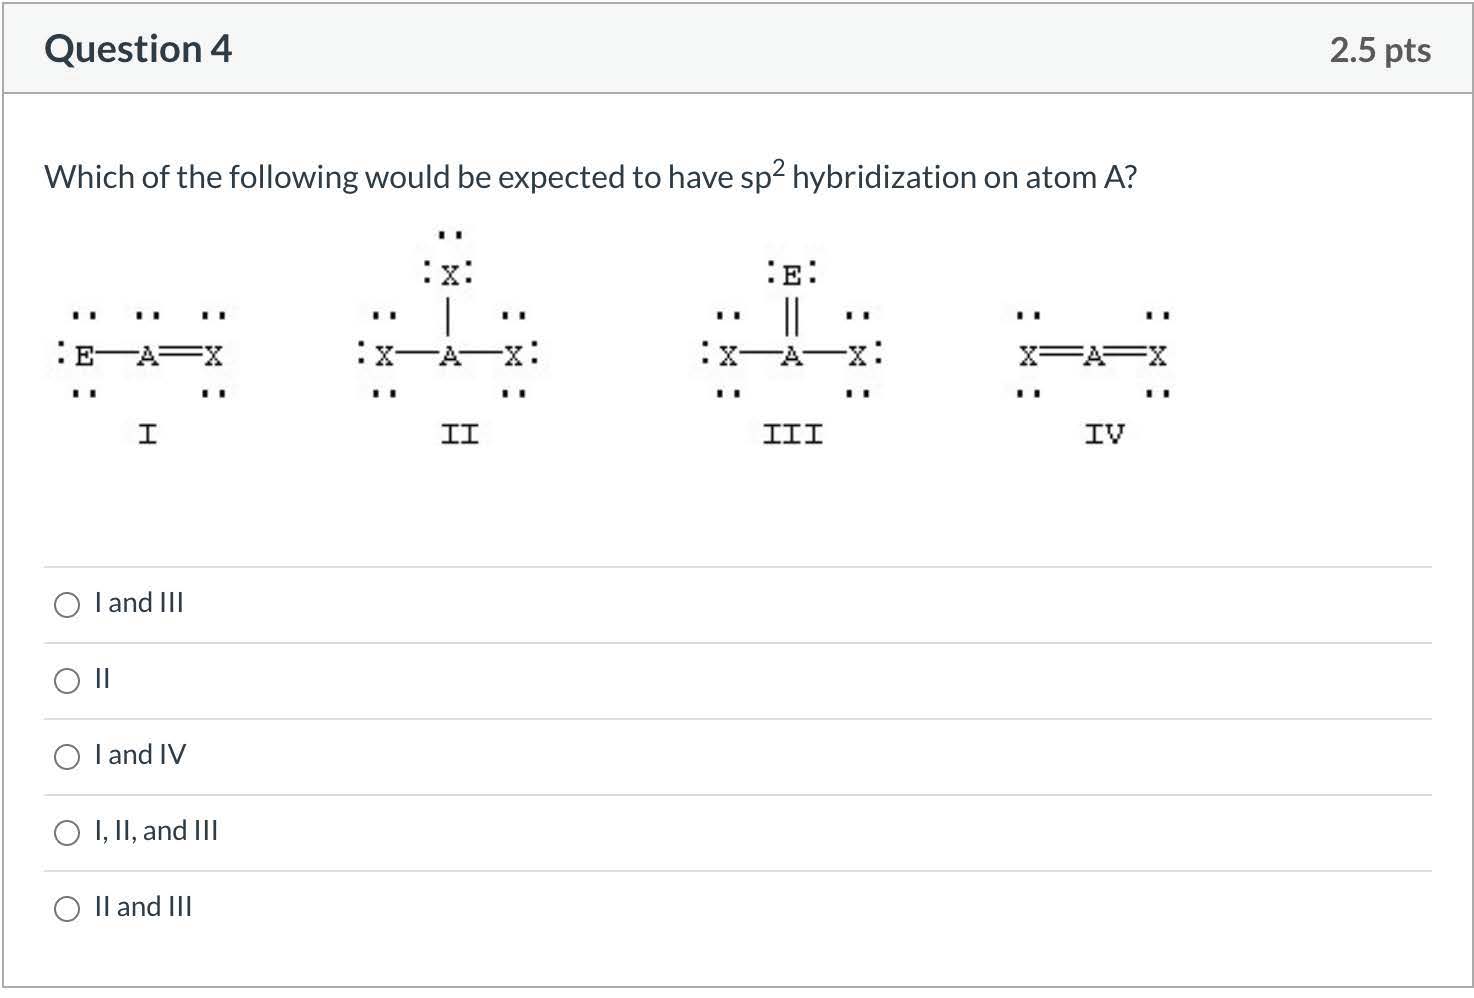The width and height of the screenshot is (1474, 998).
Task: Click the "2.5 pts" points label
Action: pos(1380,50)
